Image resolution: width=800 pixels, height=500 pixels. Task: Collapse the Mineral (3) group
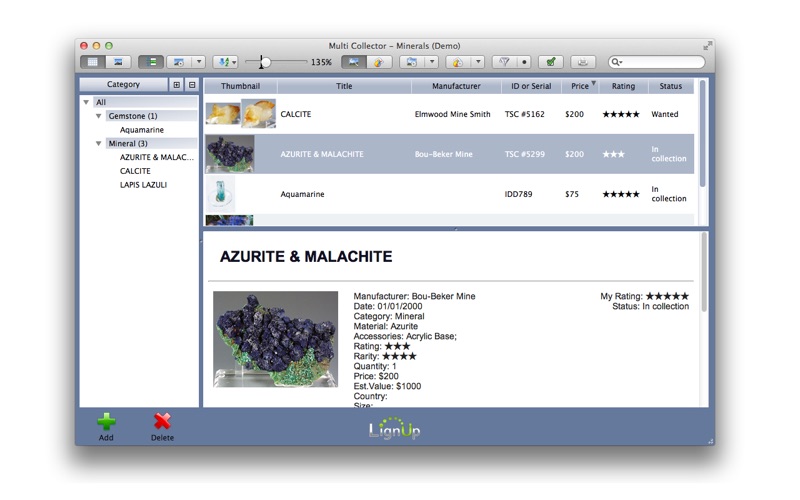click(98, 143)
